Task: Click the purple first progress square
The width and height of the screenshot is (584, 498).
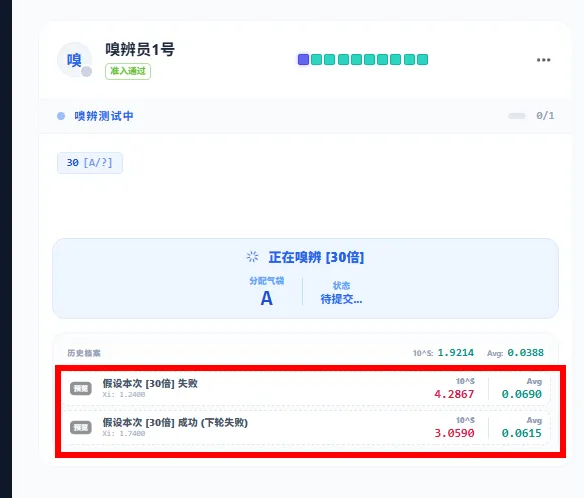Action: point(303,60)
